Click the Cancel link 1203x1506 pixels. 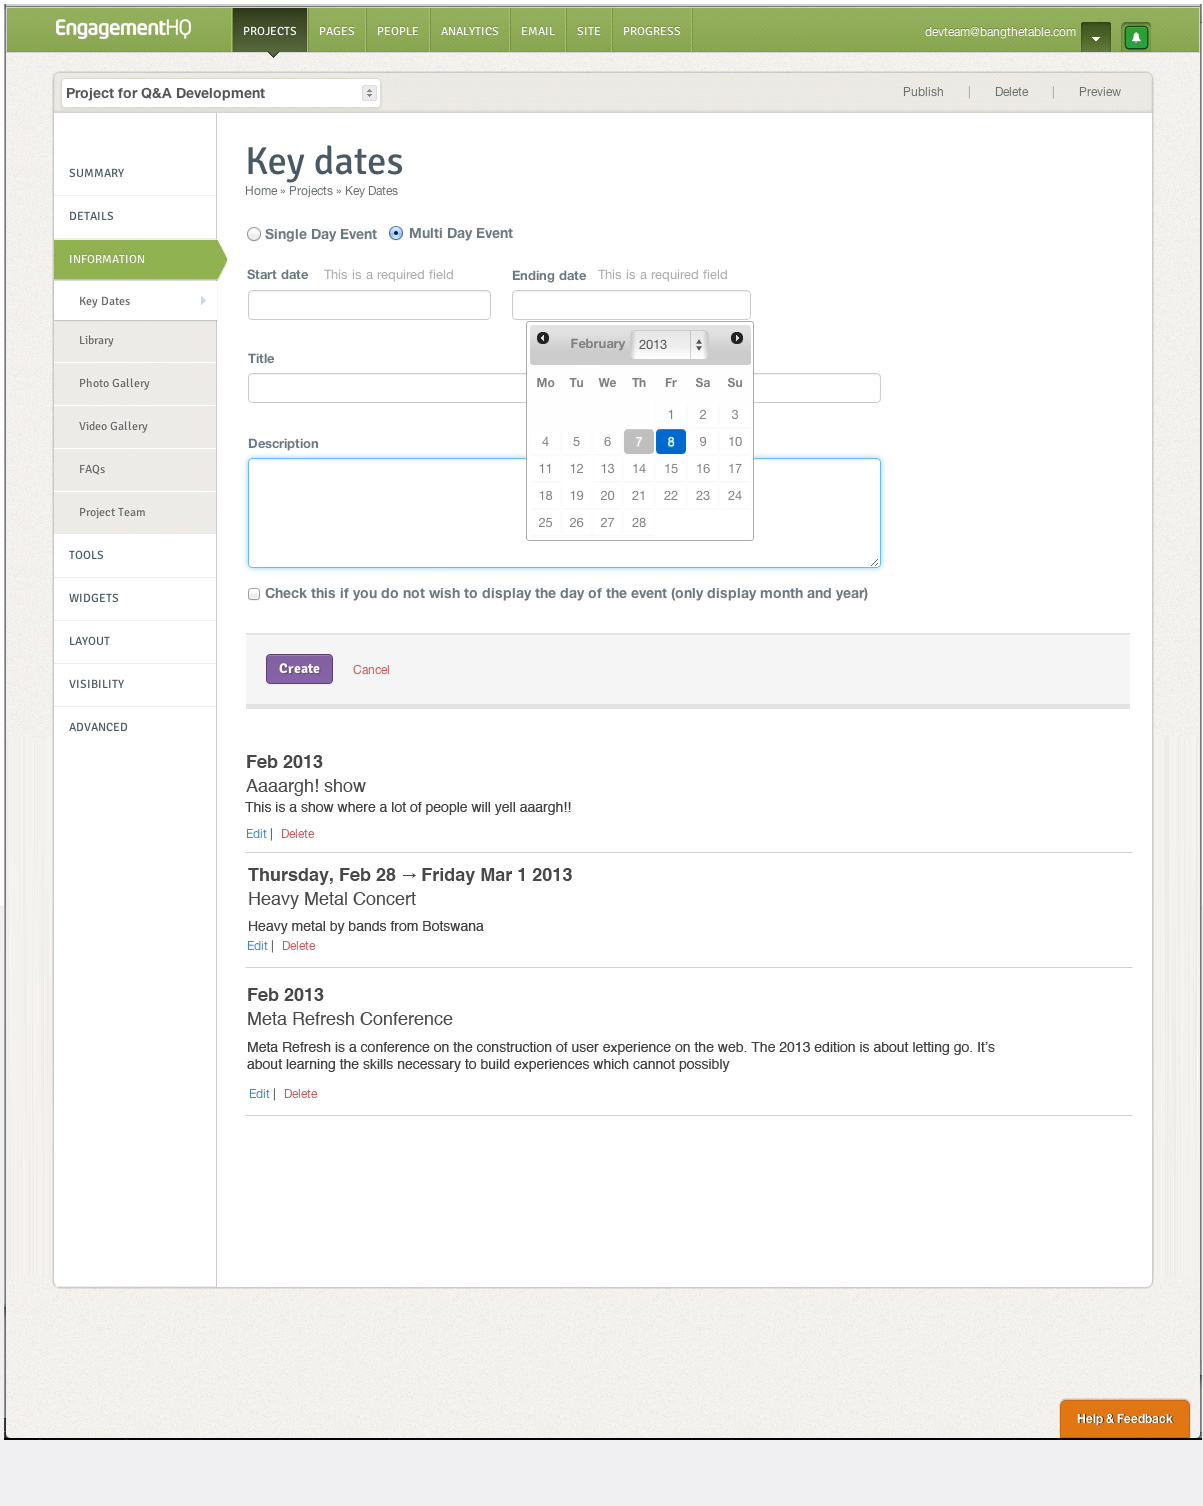(x=371, y=670)
